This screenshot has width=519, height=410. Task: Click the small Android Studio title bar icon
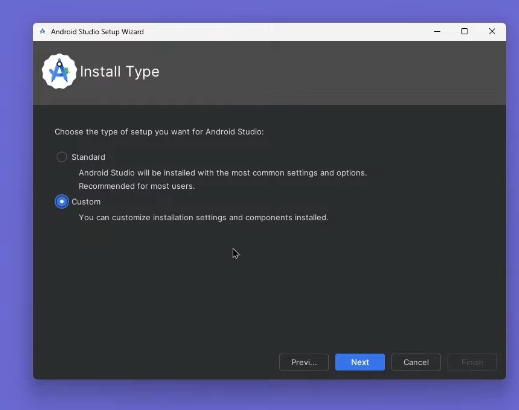coord(42,31)
